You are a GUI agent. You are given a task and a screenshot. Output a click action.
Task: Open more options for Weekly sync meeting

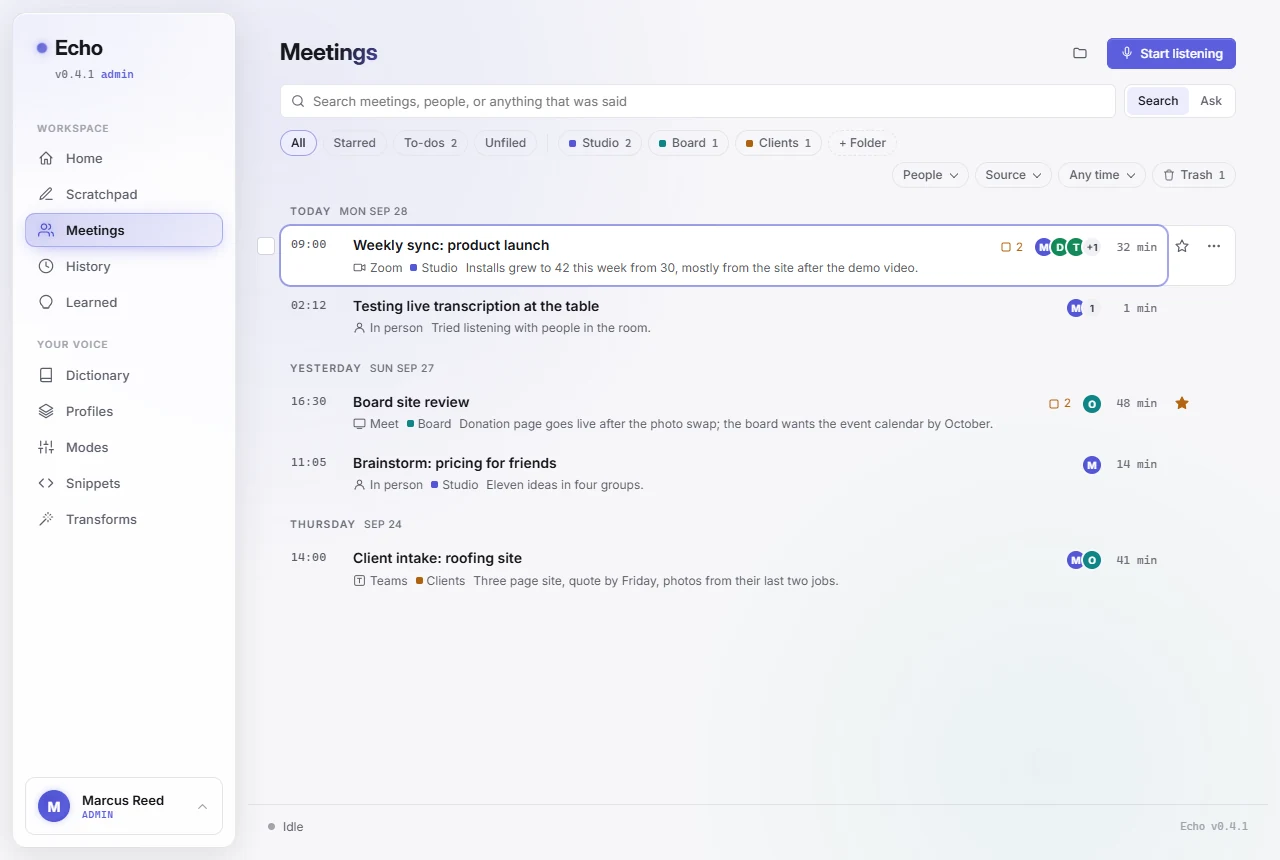(x=1214, y=246)
